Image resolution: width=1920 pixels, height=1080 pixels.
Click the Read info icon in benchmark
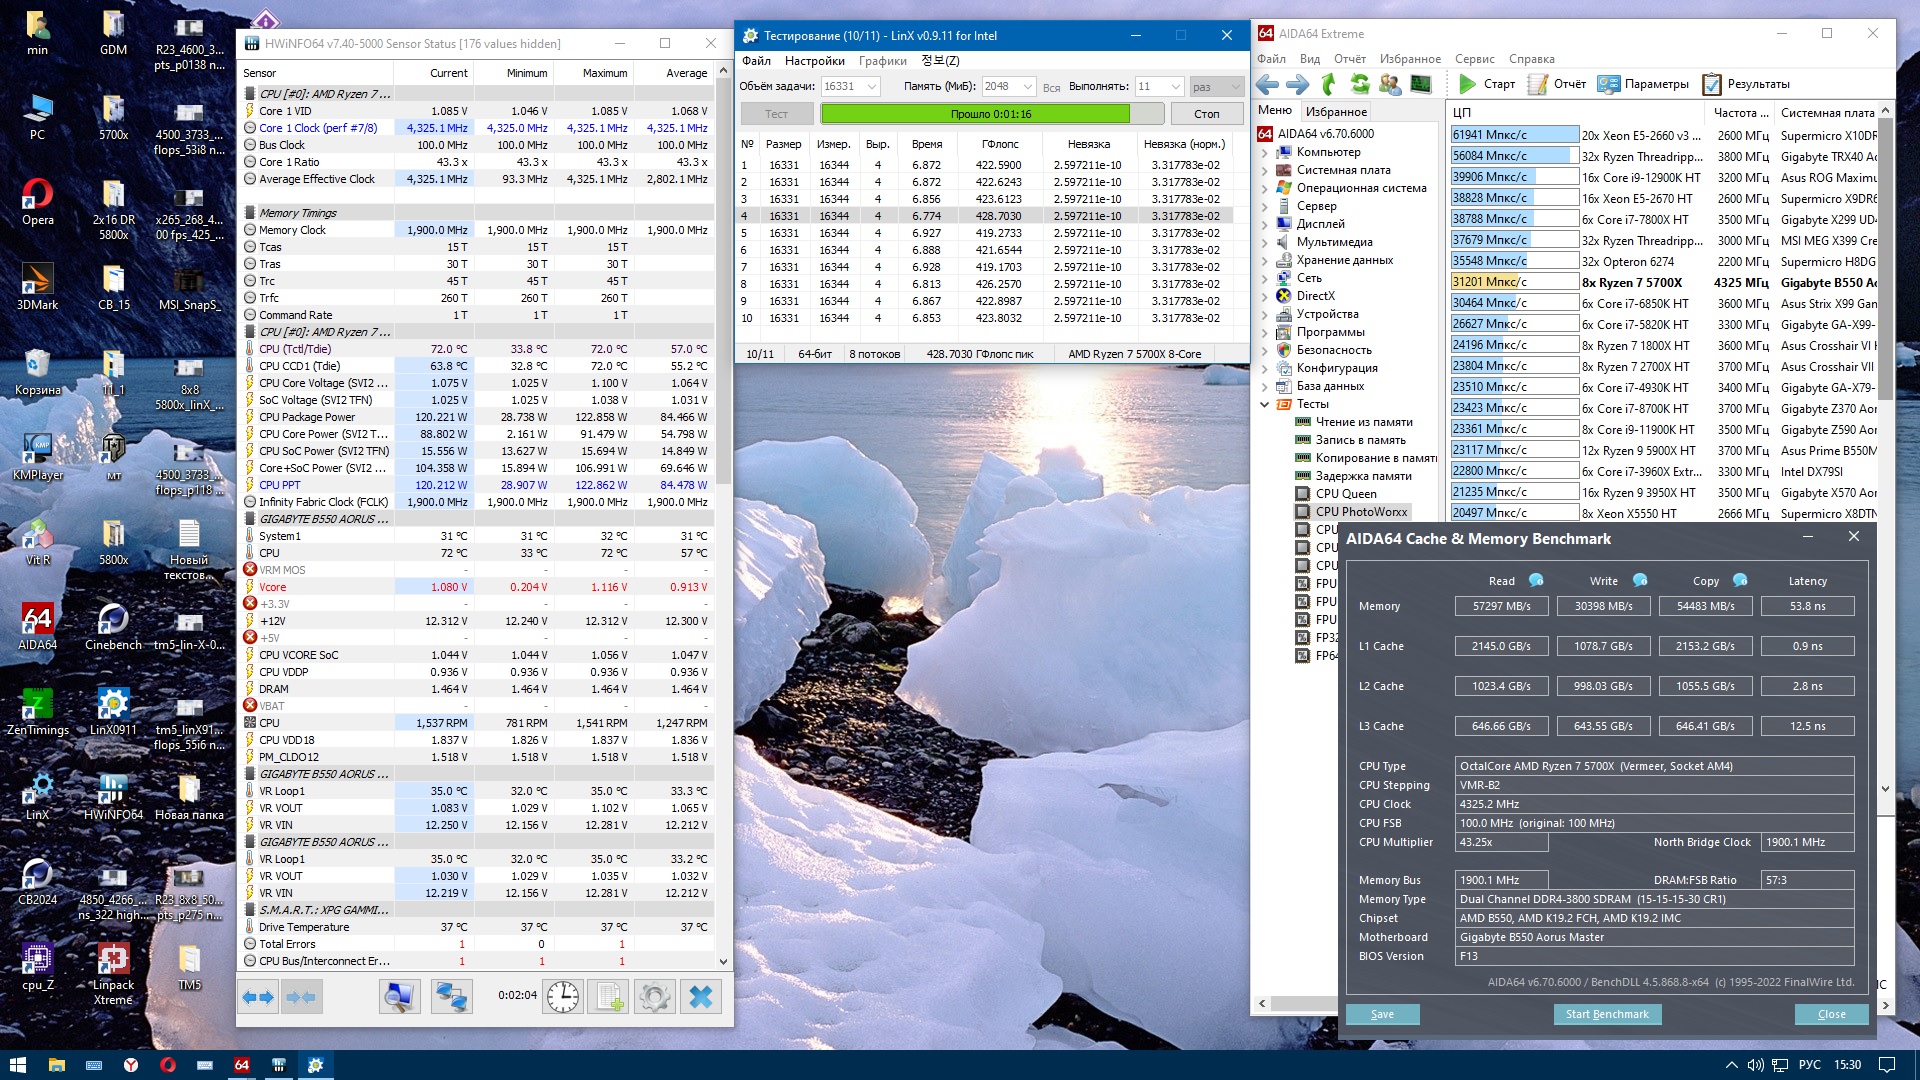point(1536,581)
